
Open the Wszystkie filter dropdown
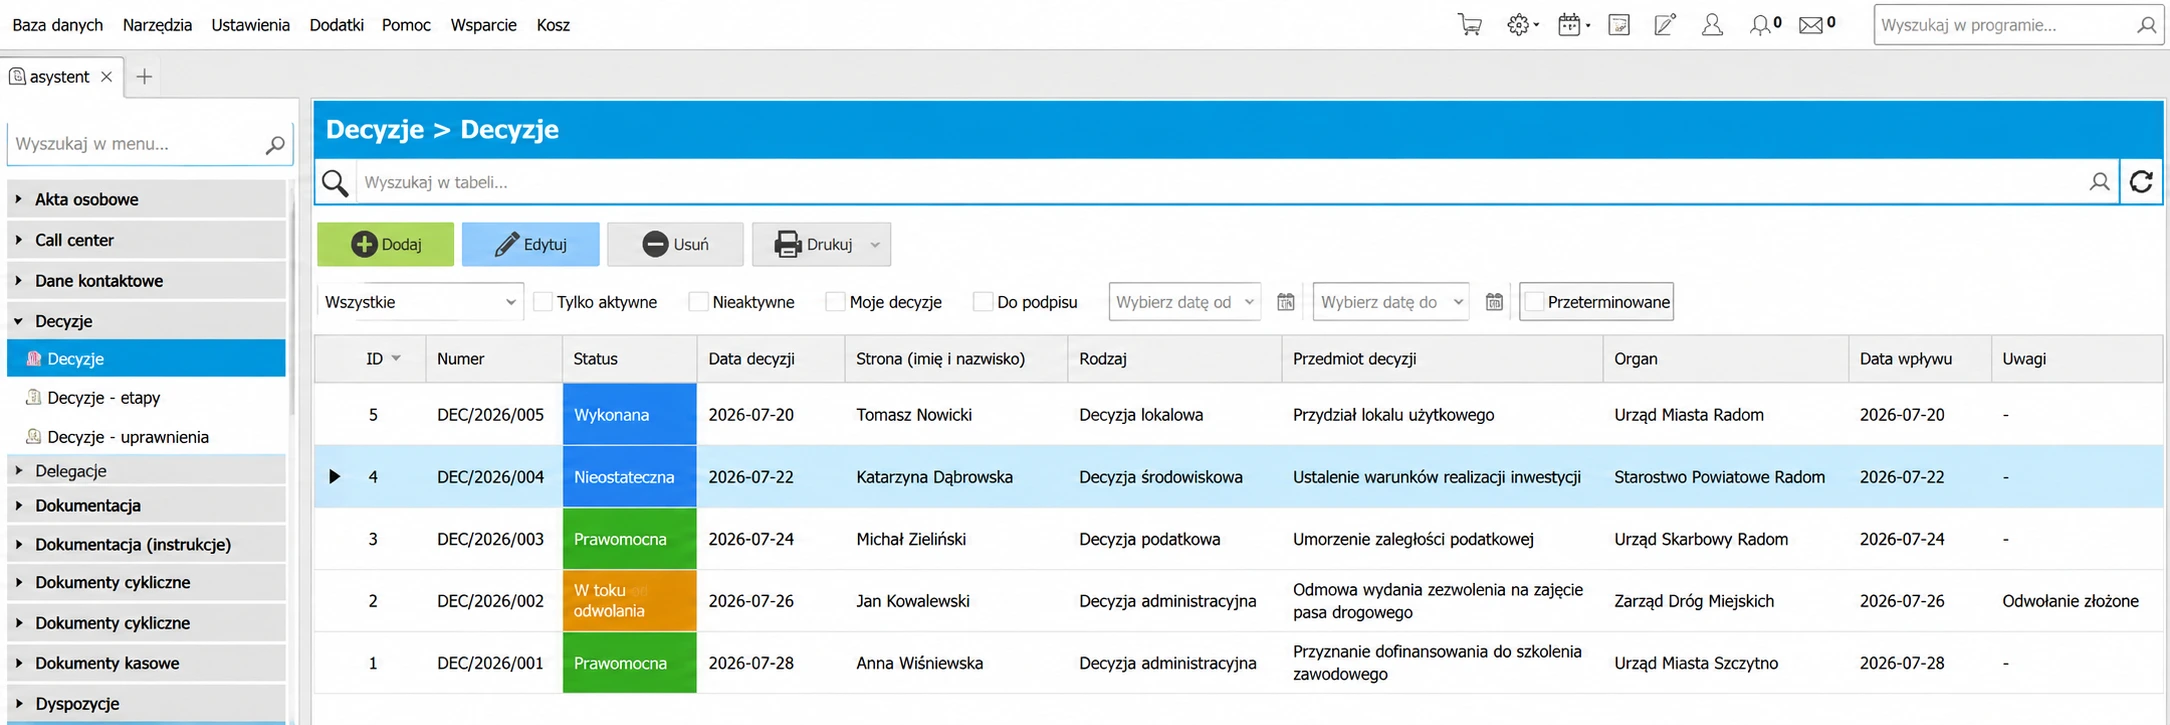coord(420,302)
